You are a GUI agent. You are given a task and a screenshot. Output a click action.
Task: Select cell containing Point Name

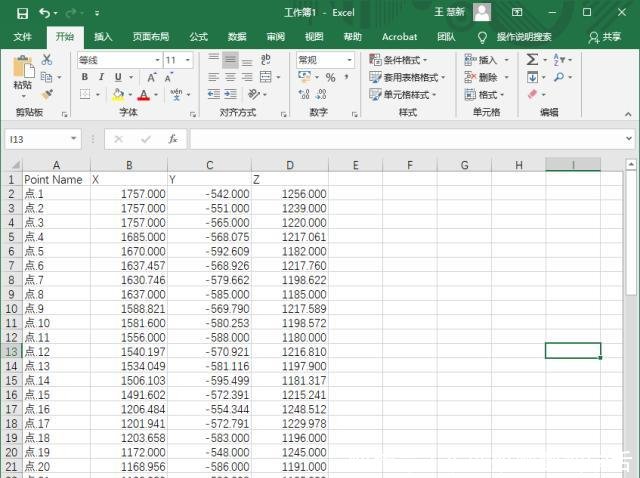(x=55, y=180)
